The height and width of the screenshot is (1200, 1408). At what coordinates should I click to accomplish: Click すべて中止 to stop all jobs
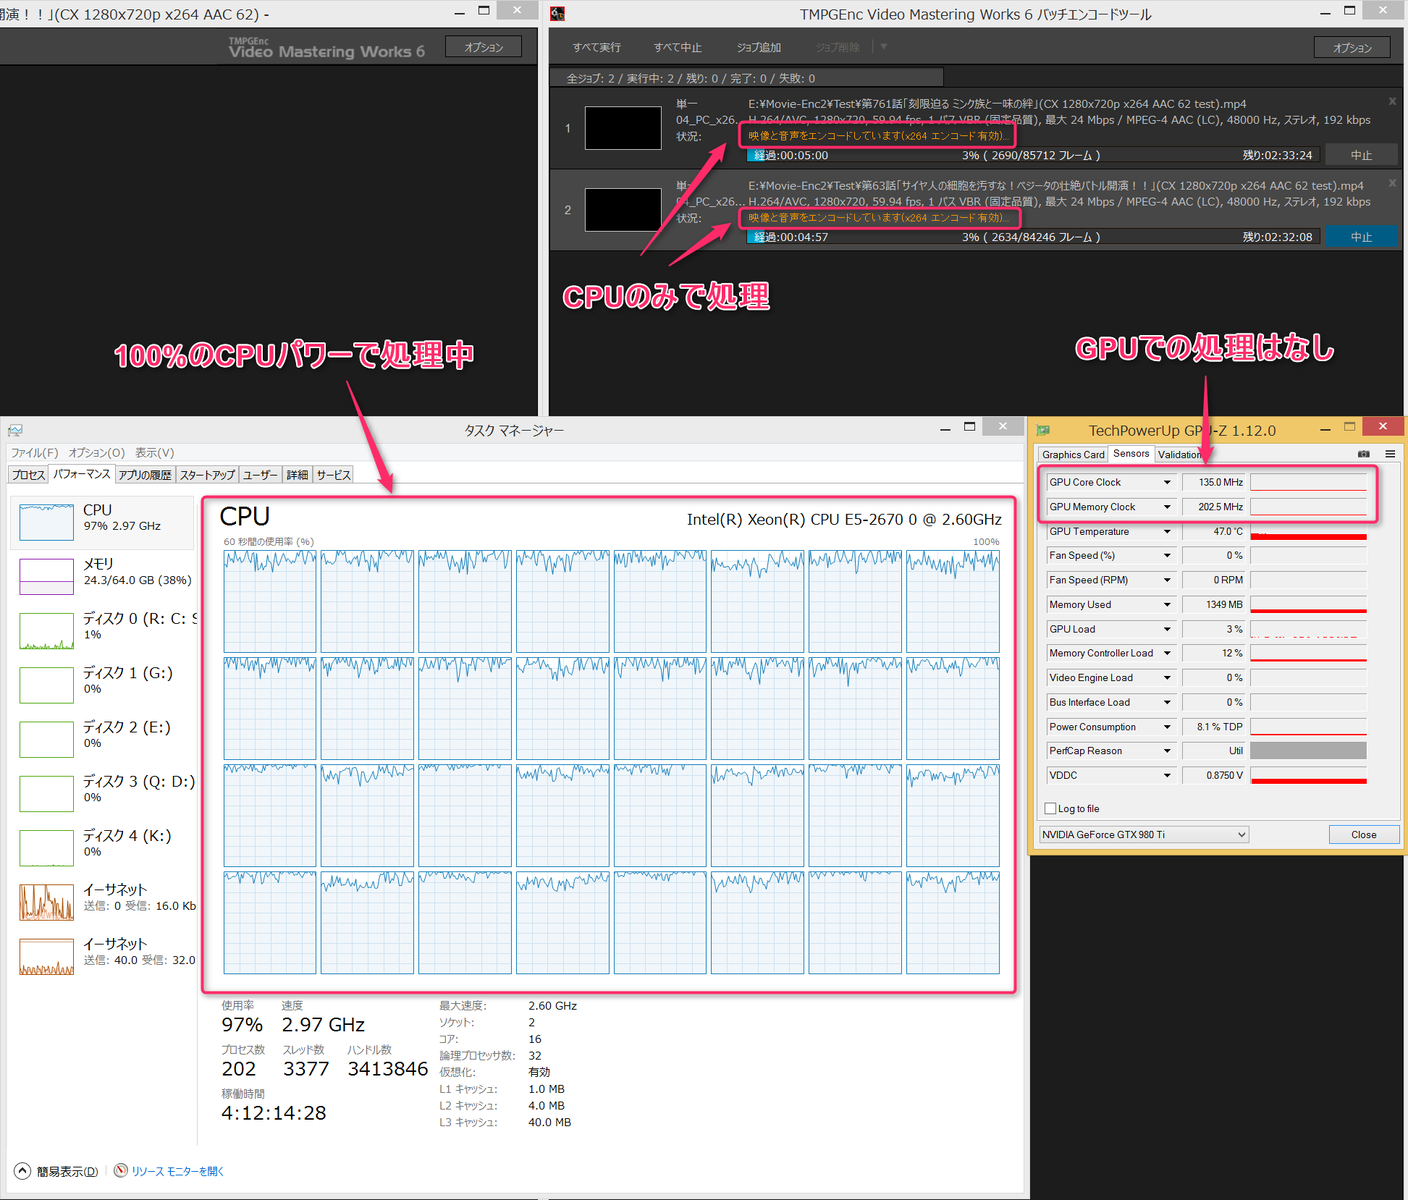(678, 47)
